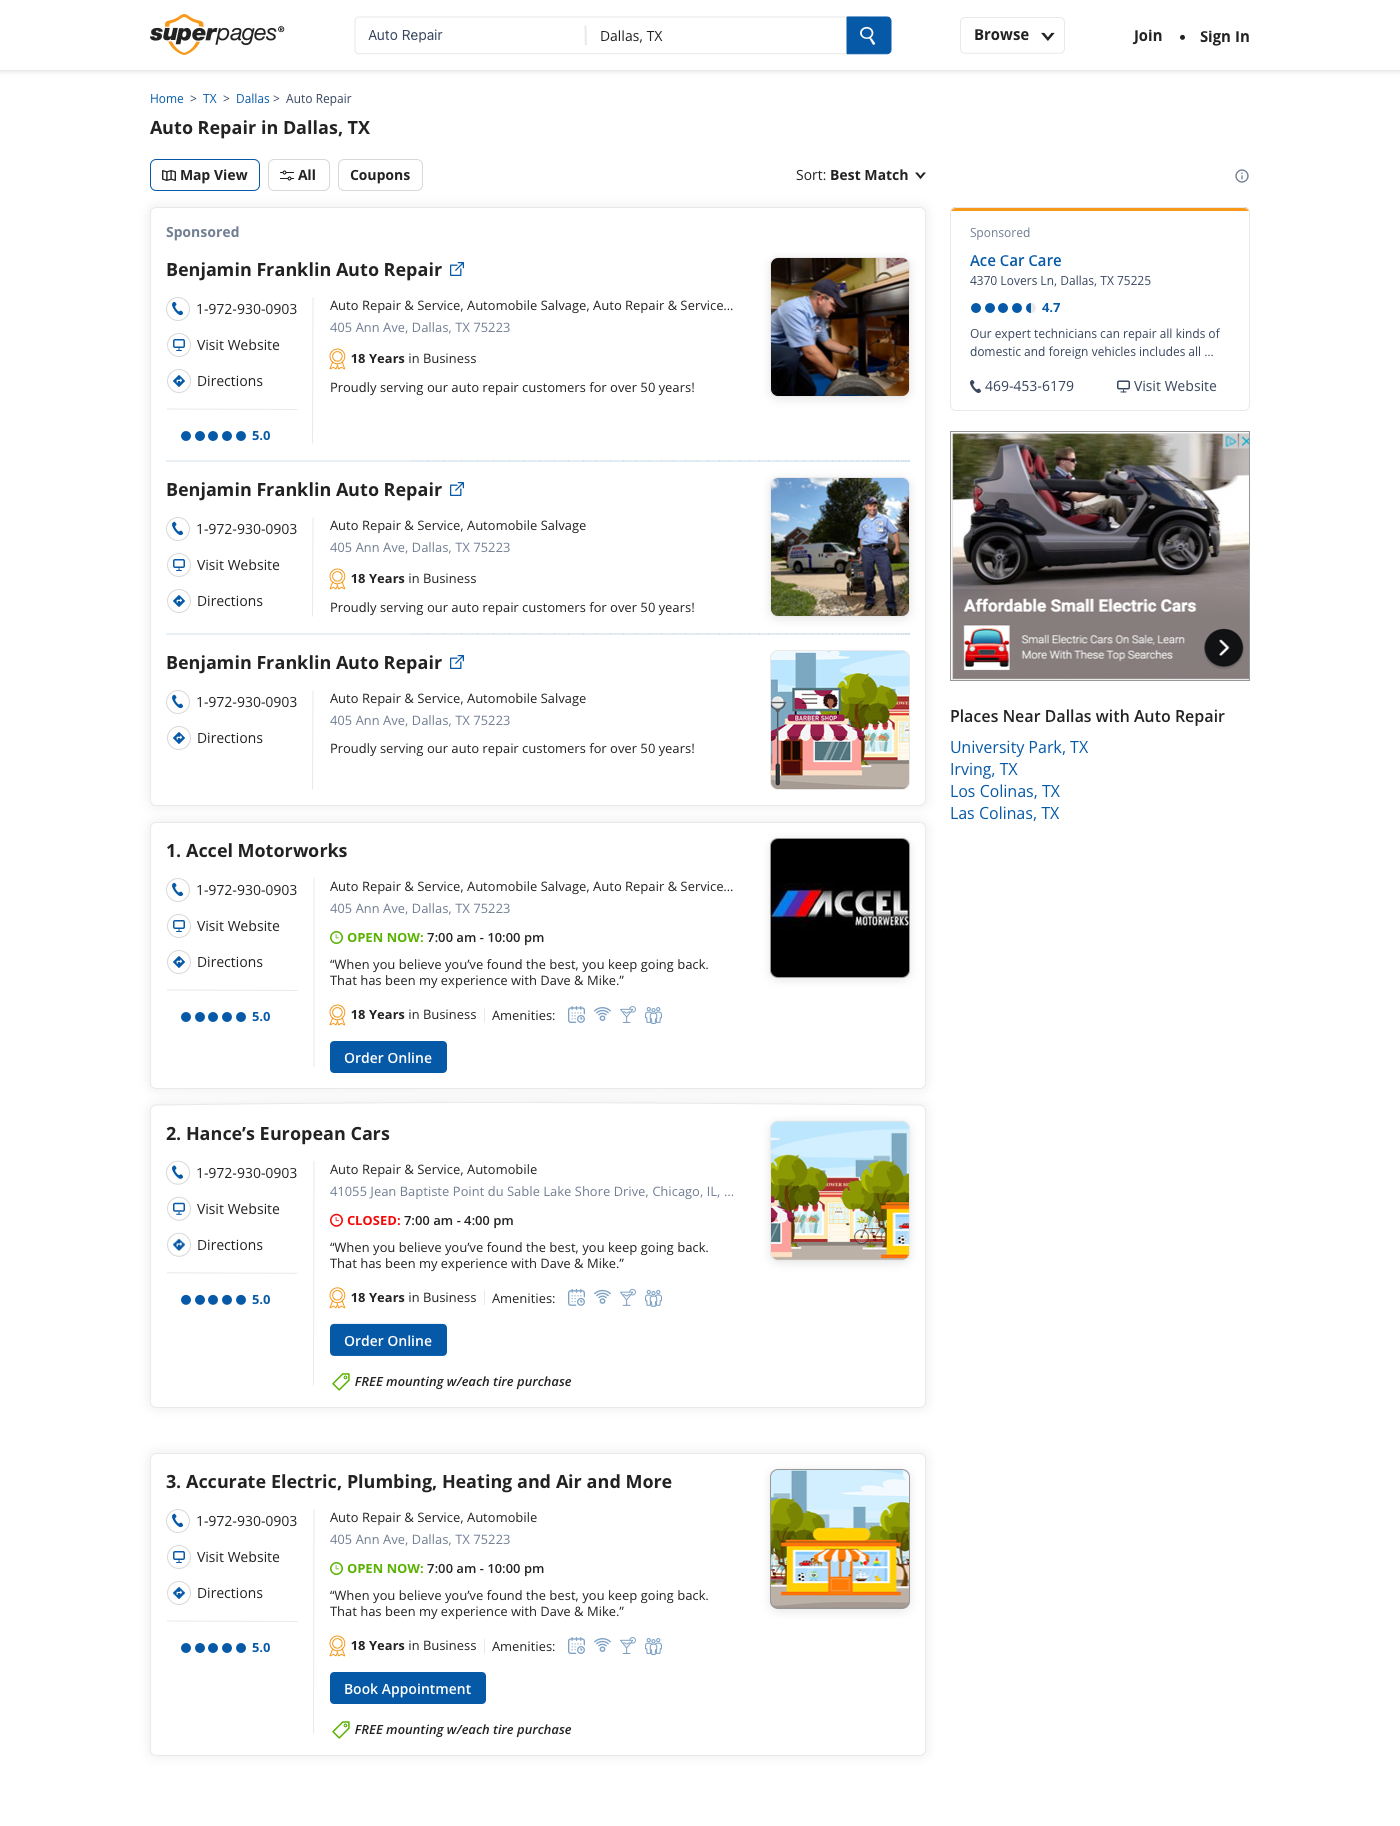The width and height of the screenshot is (1400, 1826).
Task: Open the All filters button
Action: point(299,175)
